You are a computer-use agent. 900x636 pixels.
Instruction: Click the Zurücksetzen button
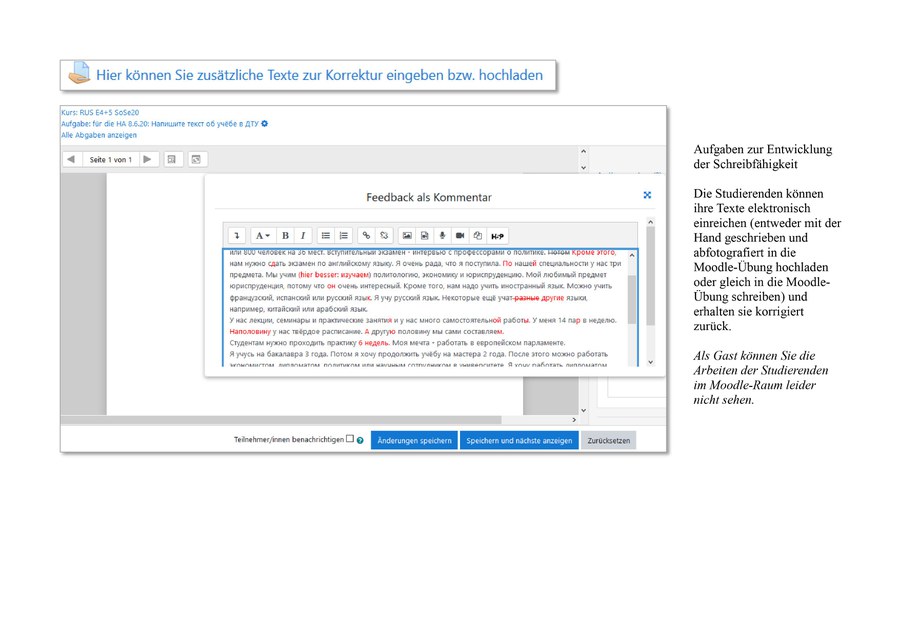point(608,440)
